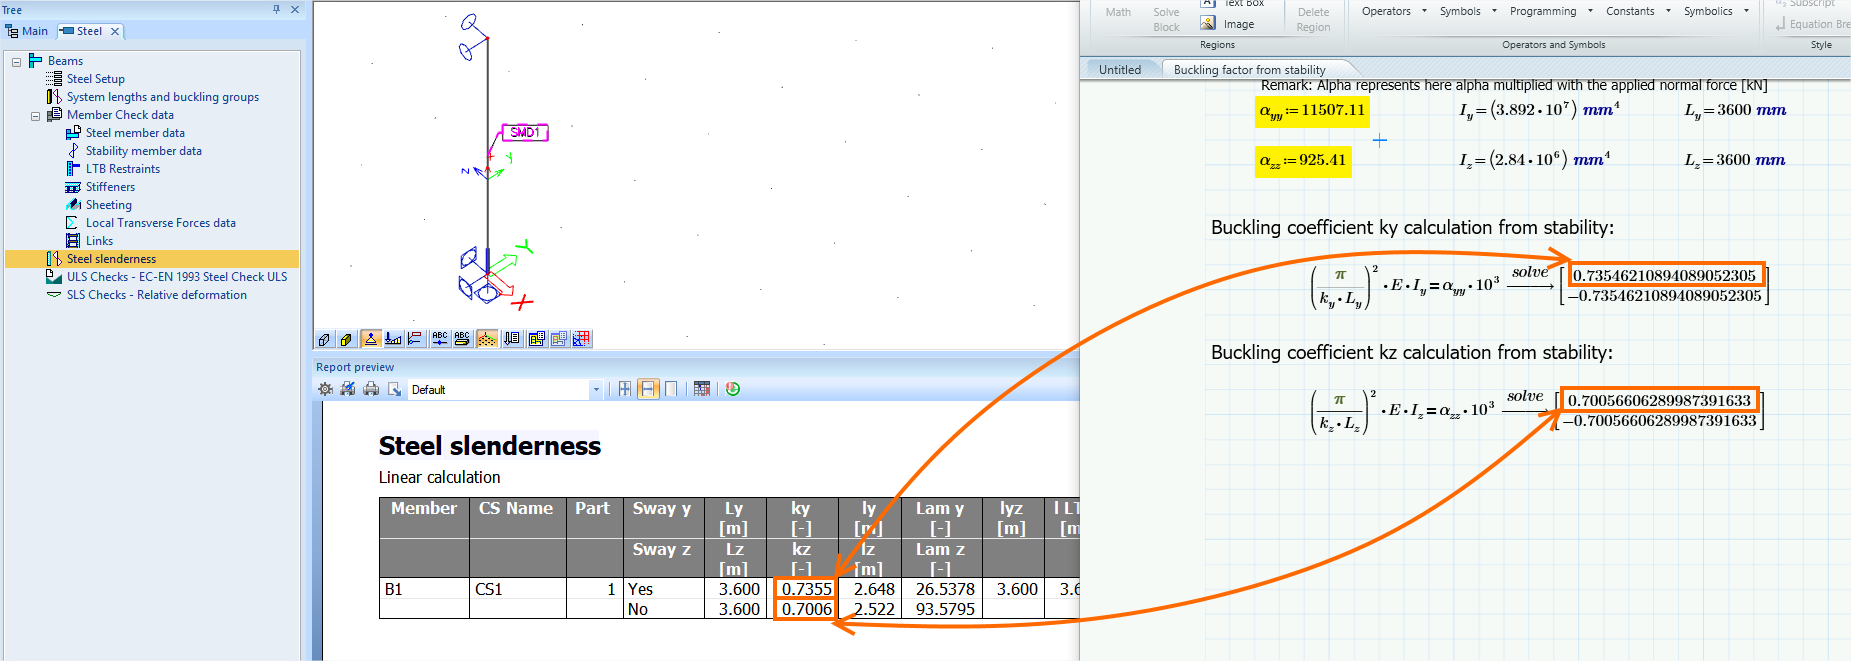Click the report settings gear icon
Image resolution: width=1851 pixels, height=661 pixels.
(325, 389)
